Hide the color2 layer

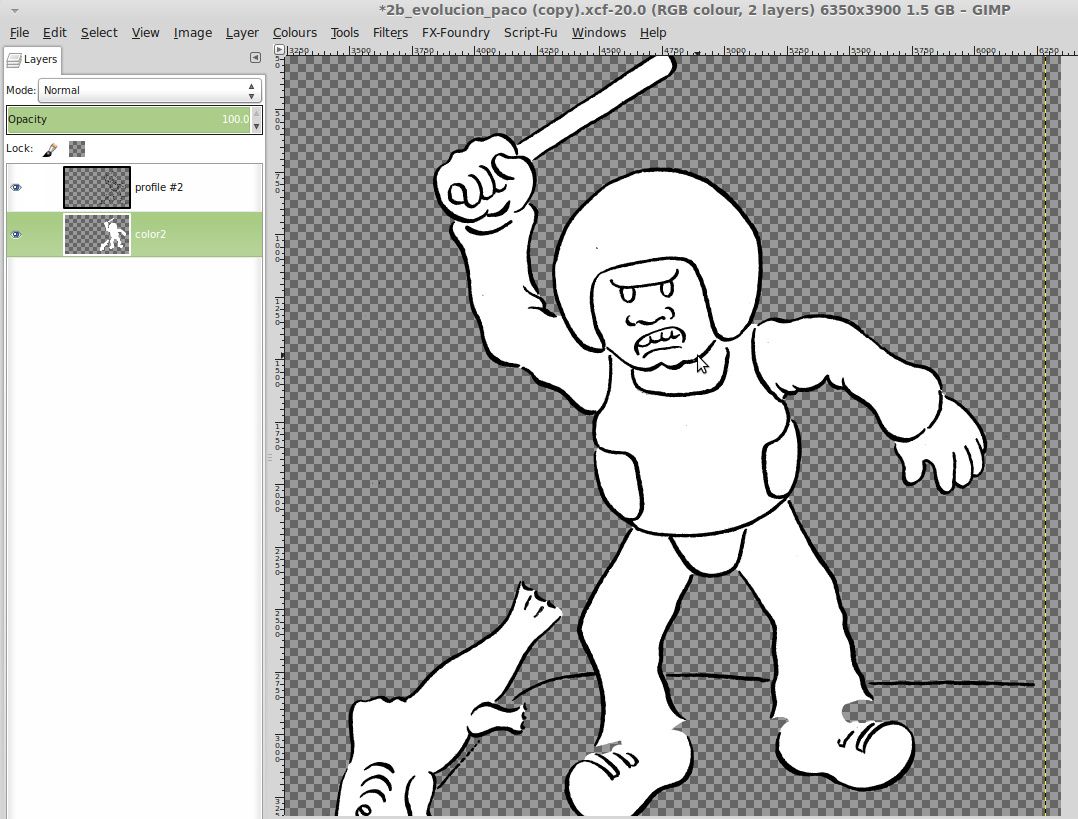coord(16,234)
